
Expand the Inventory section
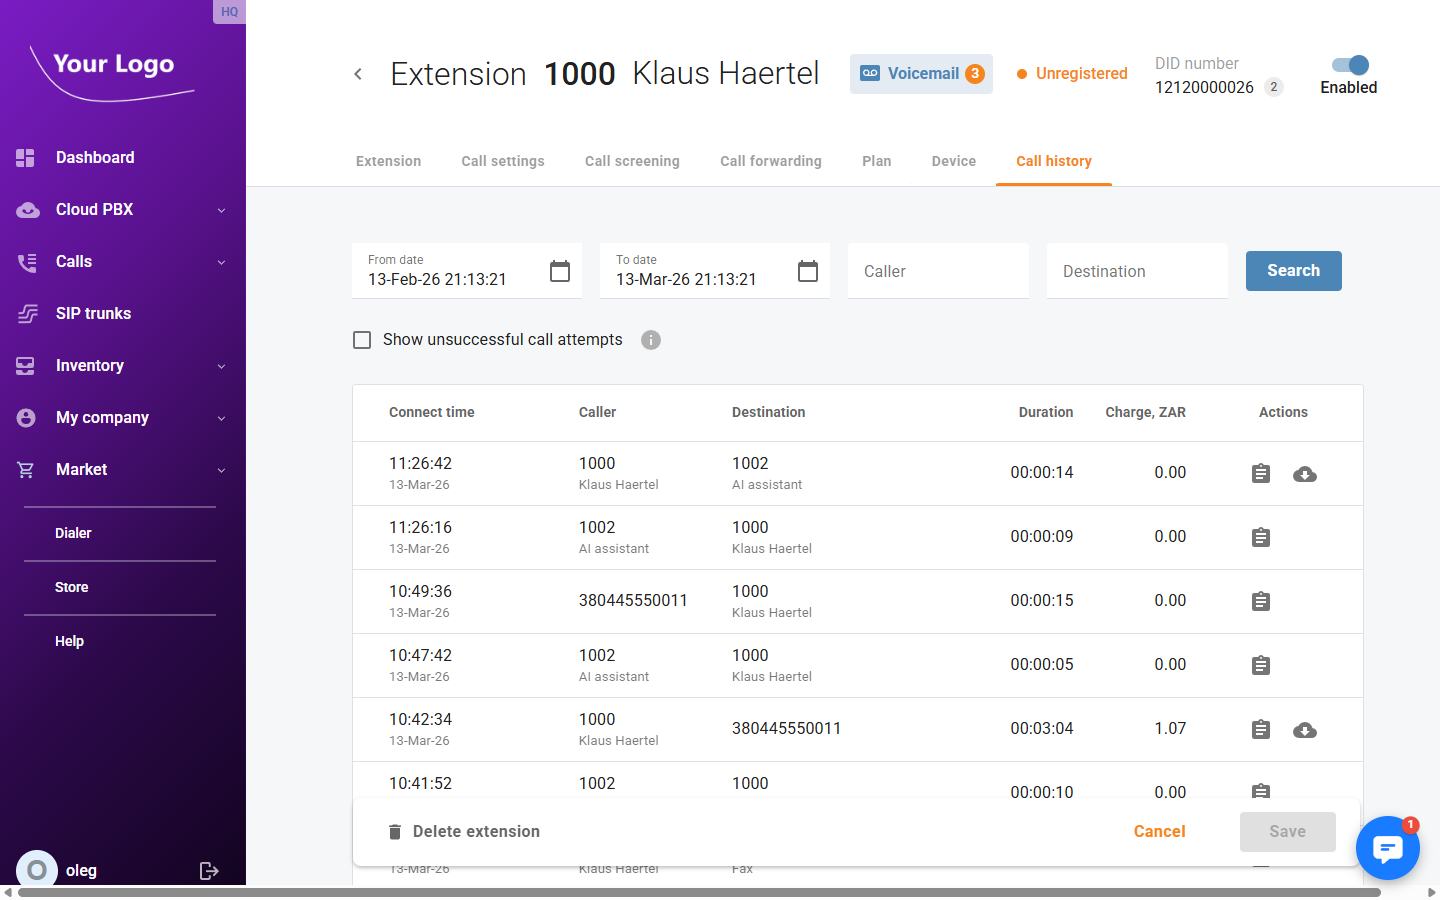pos(91,365)
